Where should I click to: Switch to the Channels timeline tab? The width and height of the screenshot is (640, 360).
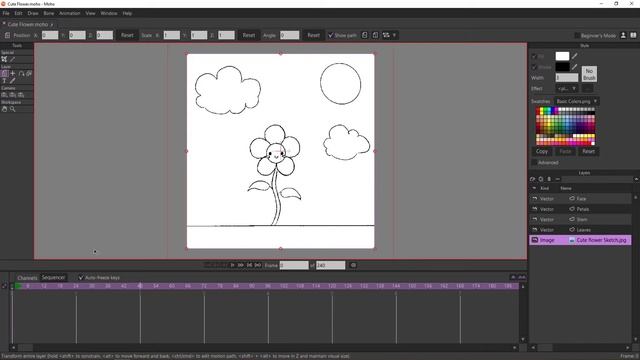(x=27, y=278)
